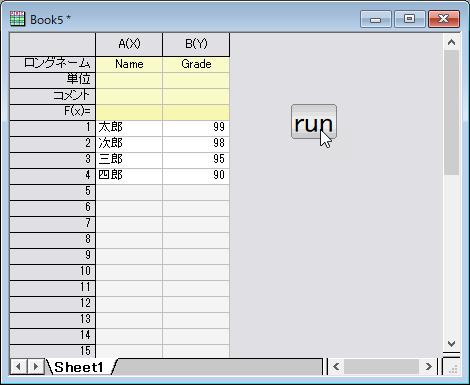Click the ロングネーム row label
470x385 pixels.
coord(53,64)
